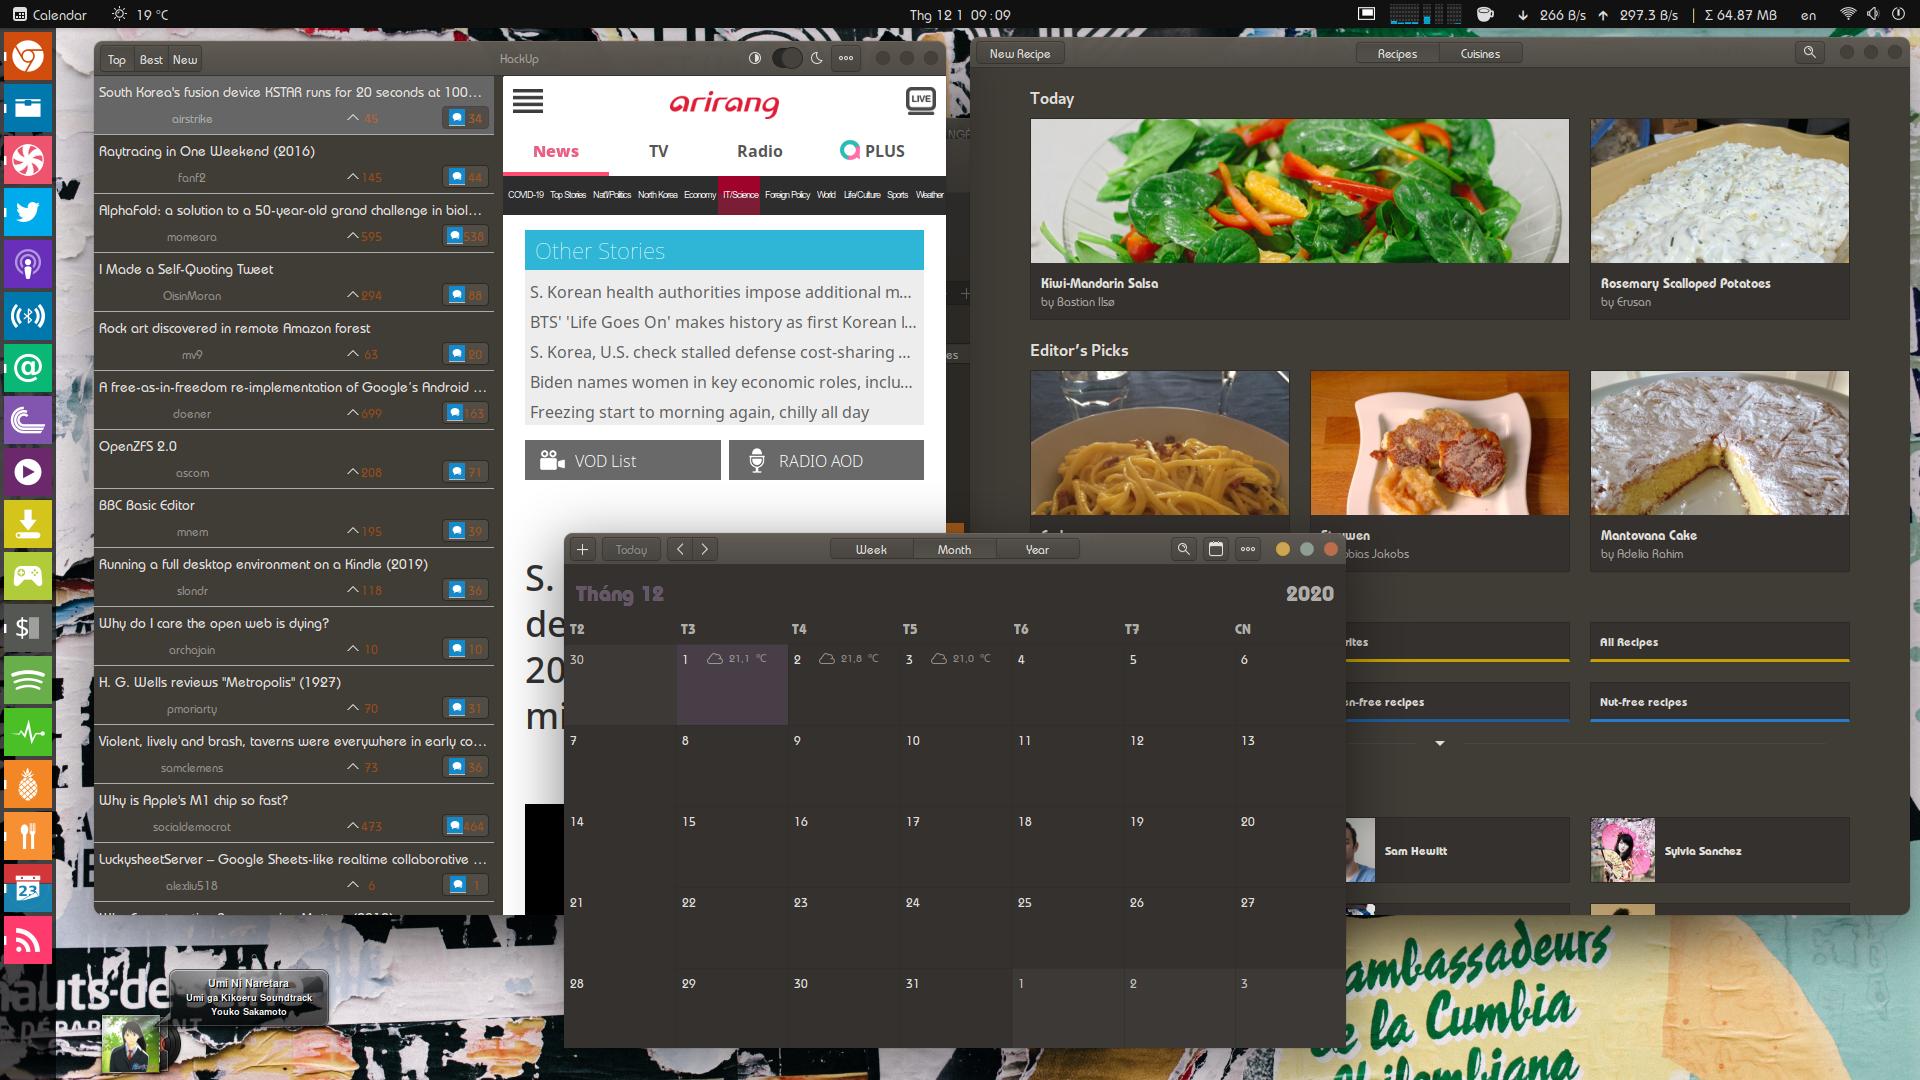Click the power icon in the top bar
The height and width of the screenshot is (1080, 1920).
coord(1898,14)
